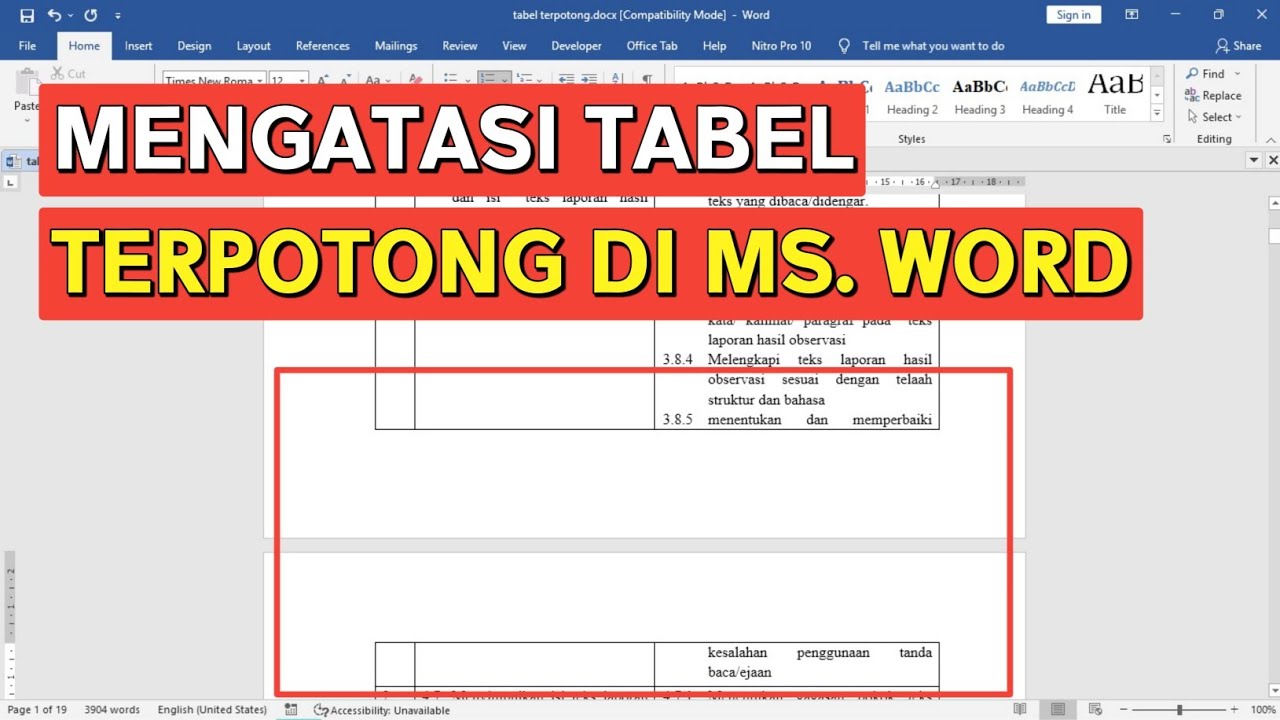Open the Help tab
This screenshot has height=720, width=1280.
tap(714, 46)
